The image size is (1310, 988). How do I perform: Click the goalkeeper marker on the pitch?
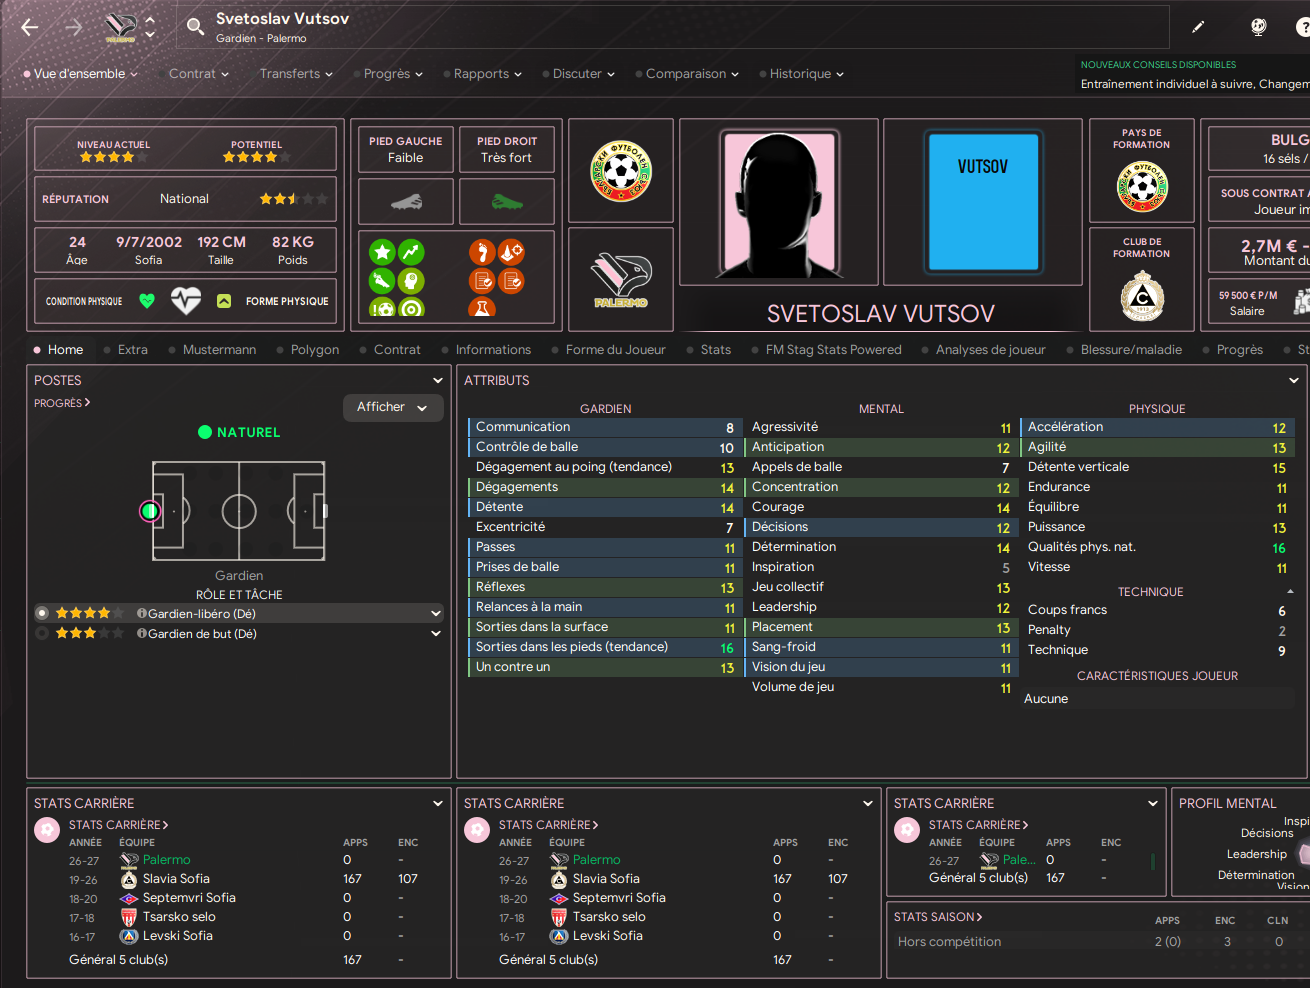click(x=150, y=511)
